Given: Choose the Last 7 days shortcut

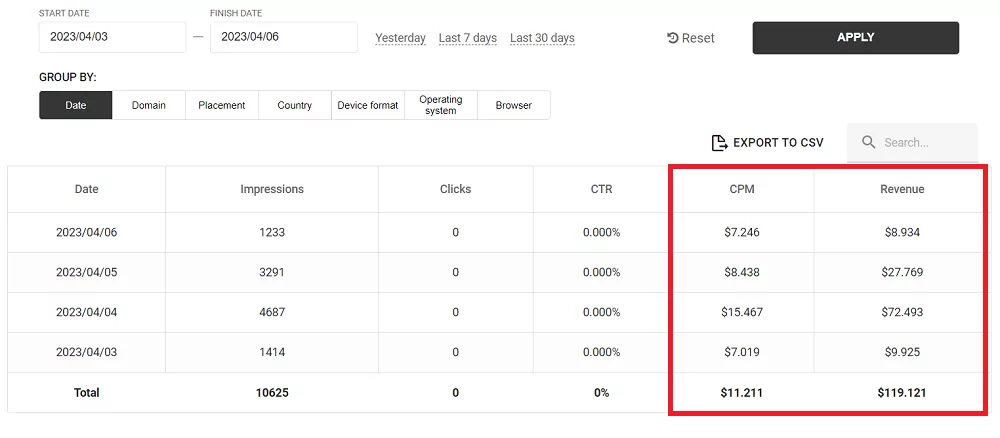Looking at the screenshot, I should coord(467,38).
